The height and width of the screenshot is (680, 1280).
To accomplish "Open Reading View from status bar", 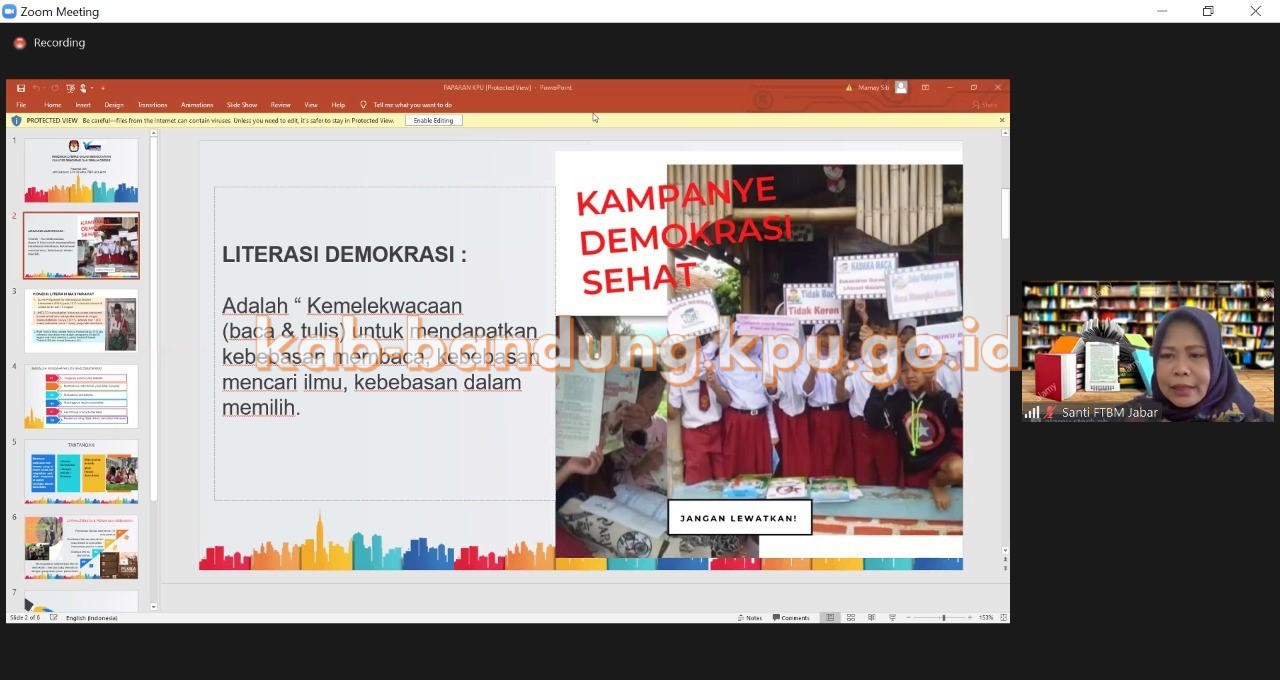I will click(872, 618).
